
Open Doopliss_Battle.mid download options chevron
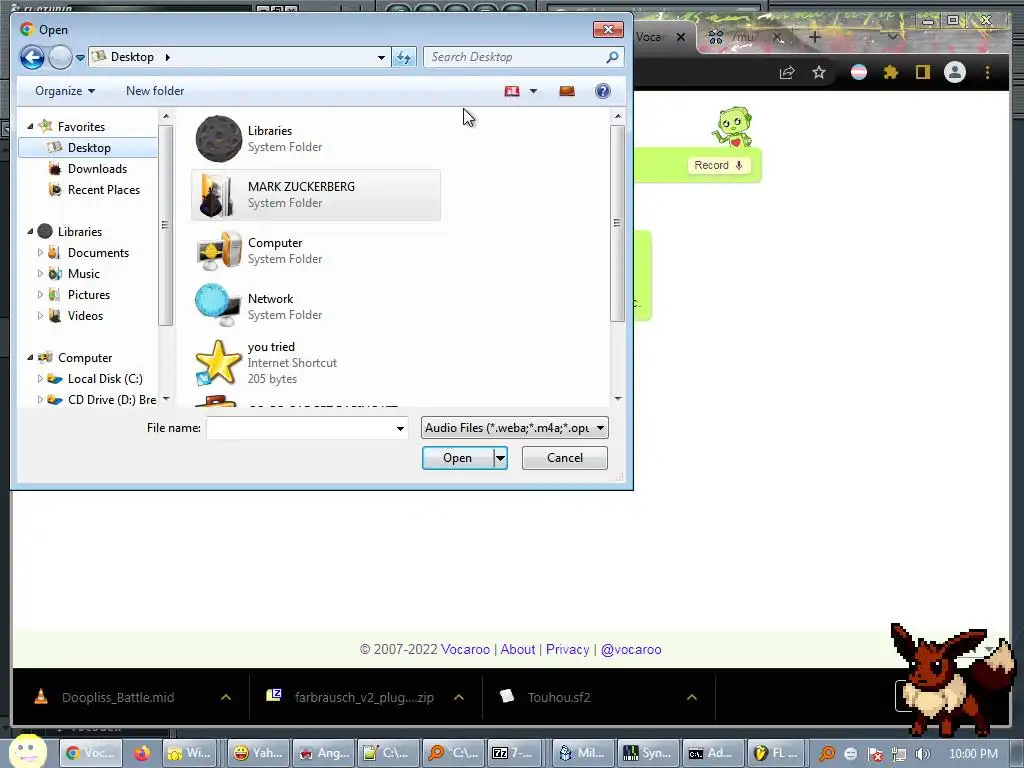(226, 697)
